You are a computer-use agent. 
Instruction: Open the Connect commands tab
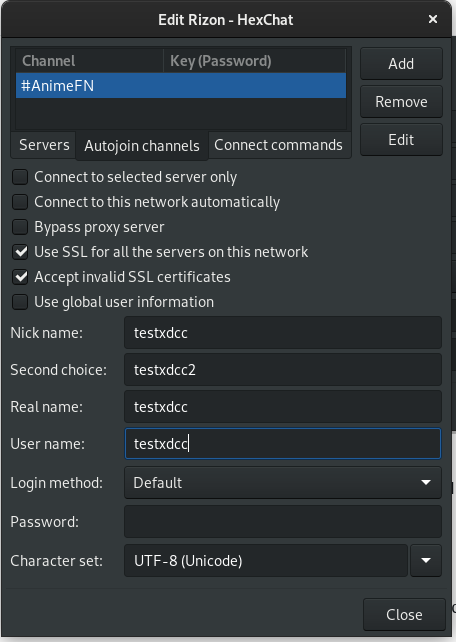tap(278, 145)
